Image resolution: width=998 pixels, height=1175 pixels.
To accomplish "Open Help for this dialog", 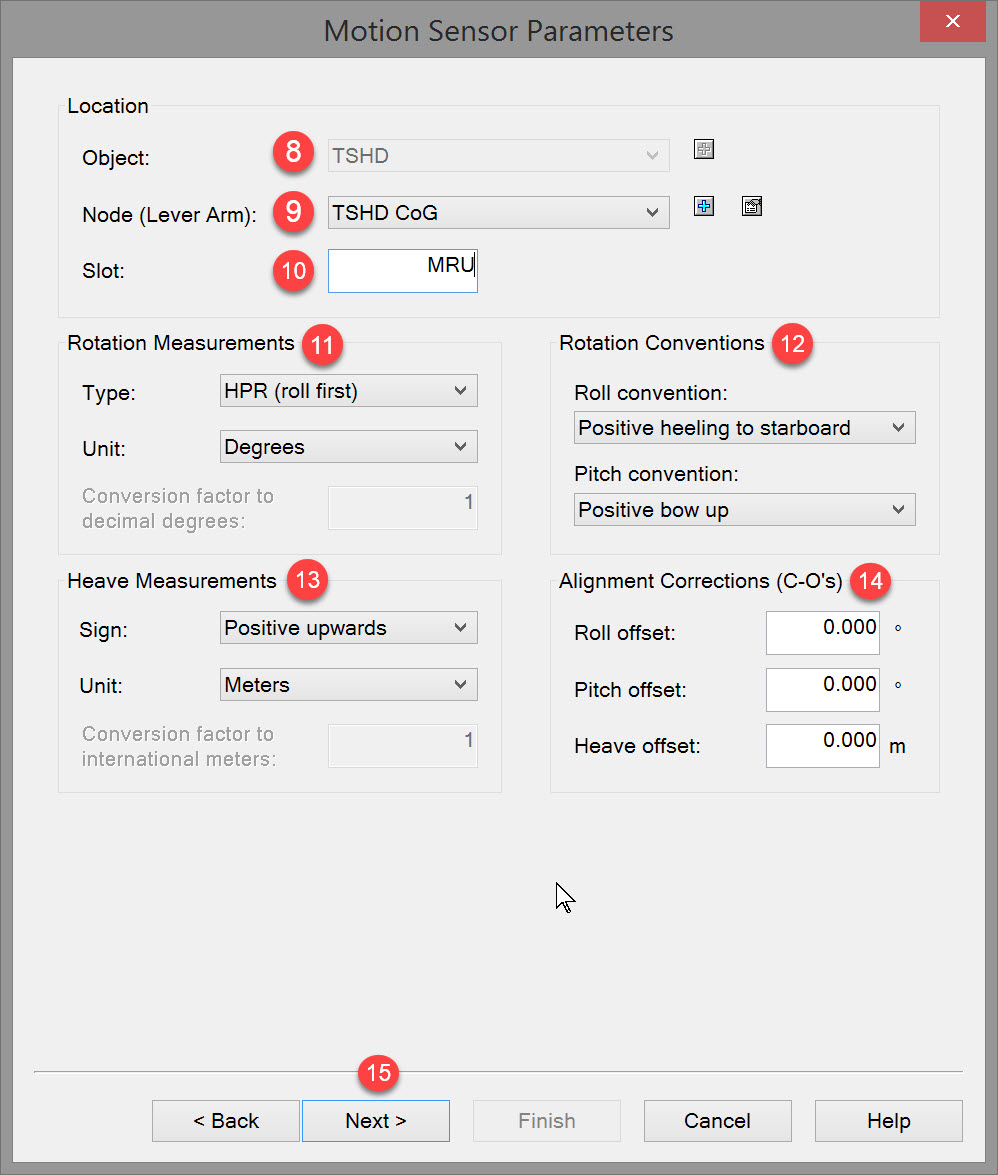I will (888, 1121).
